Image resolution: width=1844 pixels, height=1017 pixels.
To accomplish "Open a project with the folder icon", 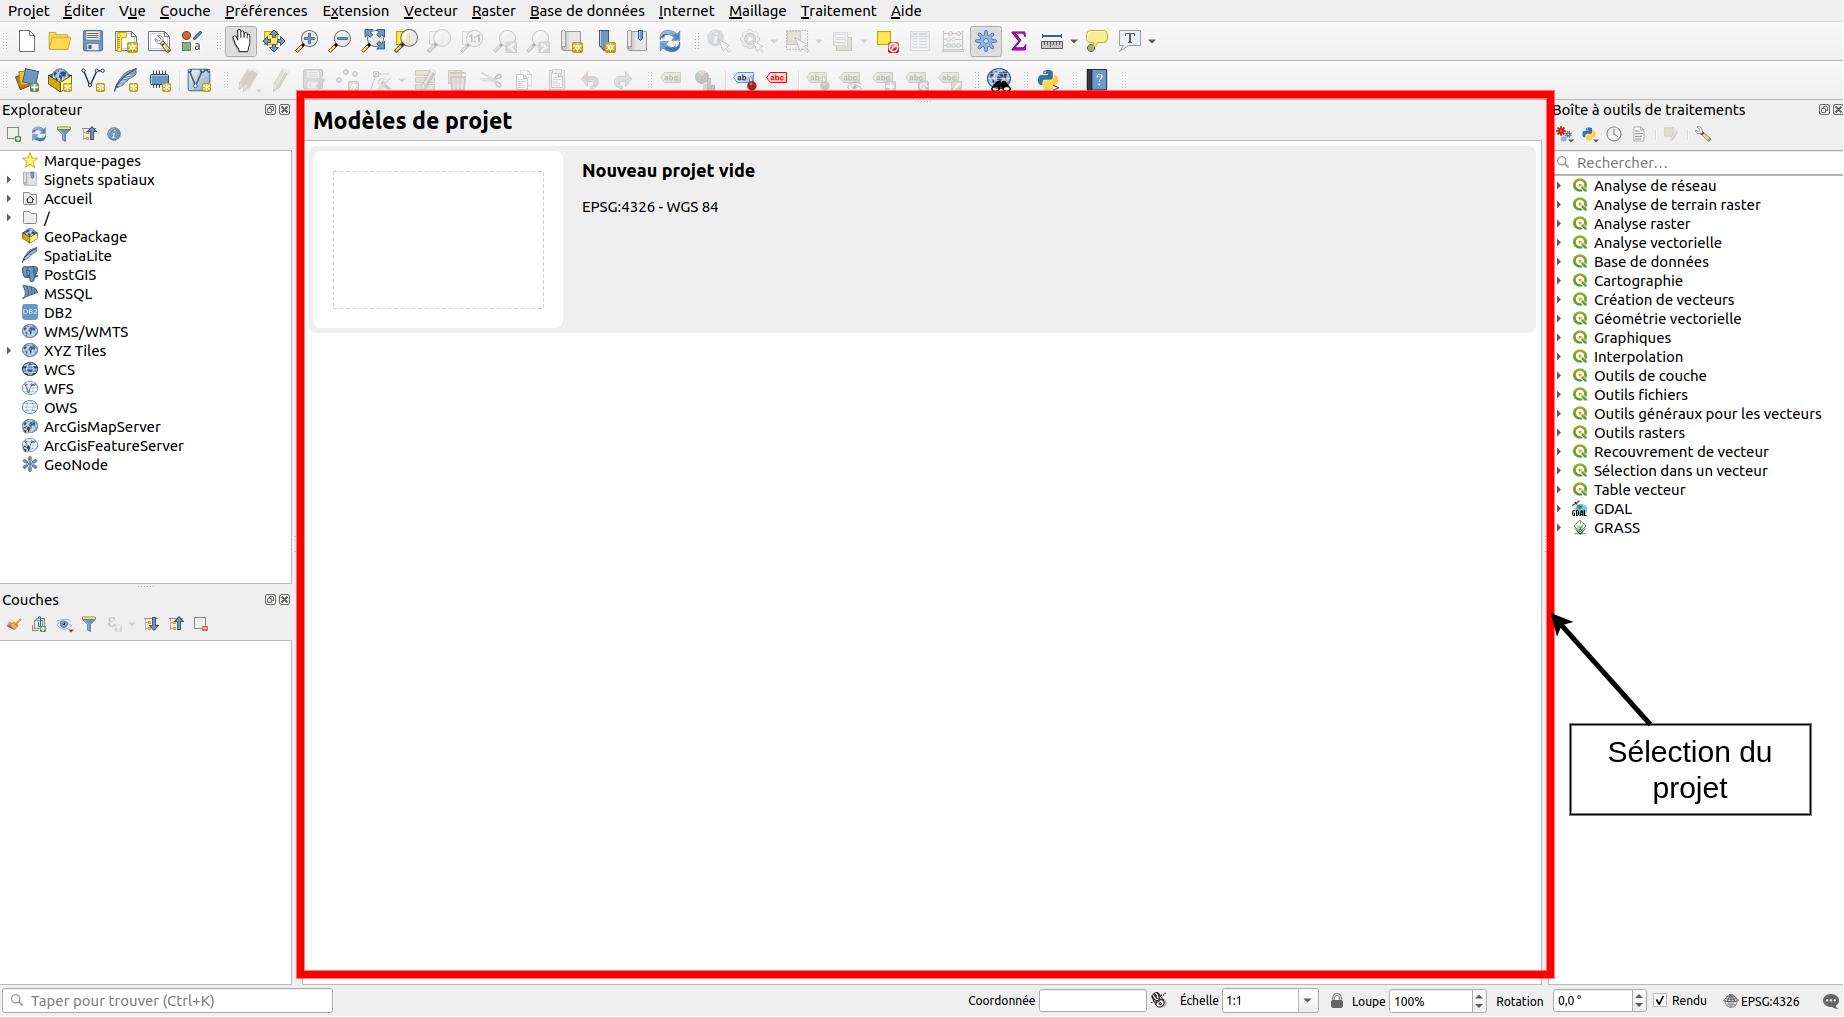I will point(60,41).
